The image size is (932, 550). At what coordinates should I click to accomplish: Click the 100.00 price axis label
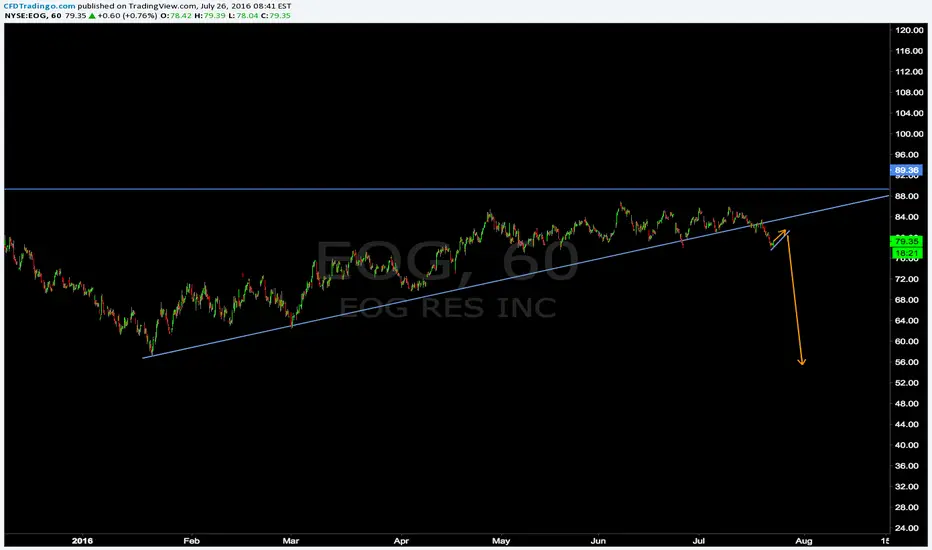pos(909,134)
